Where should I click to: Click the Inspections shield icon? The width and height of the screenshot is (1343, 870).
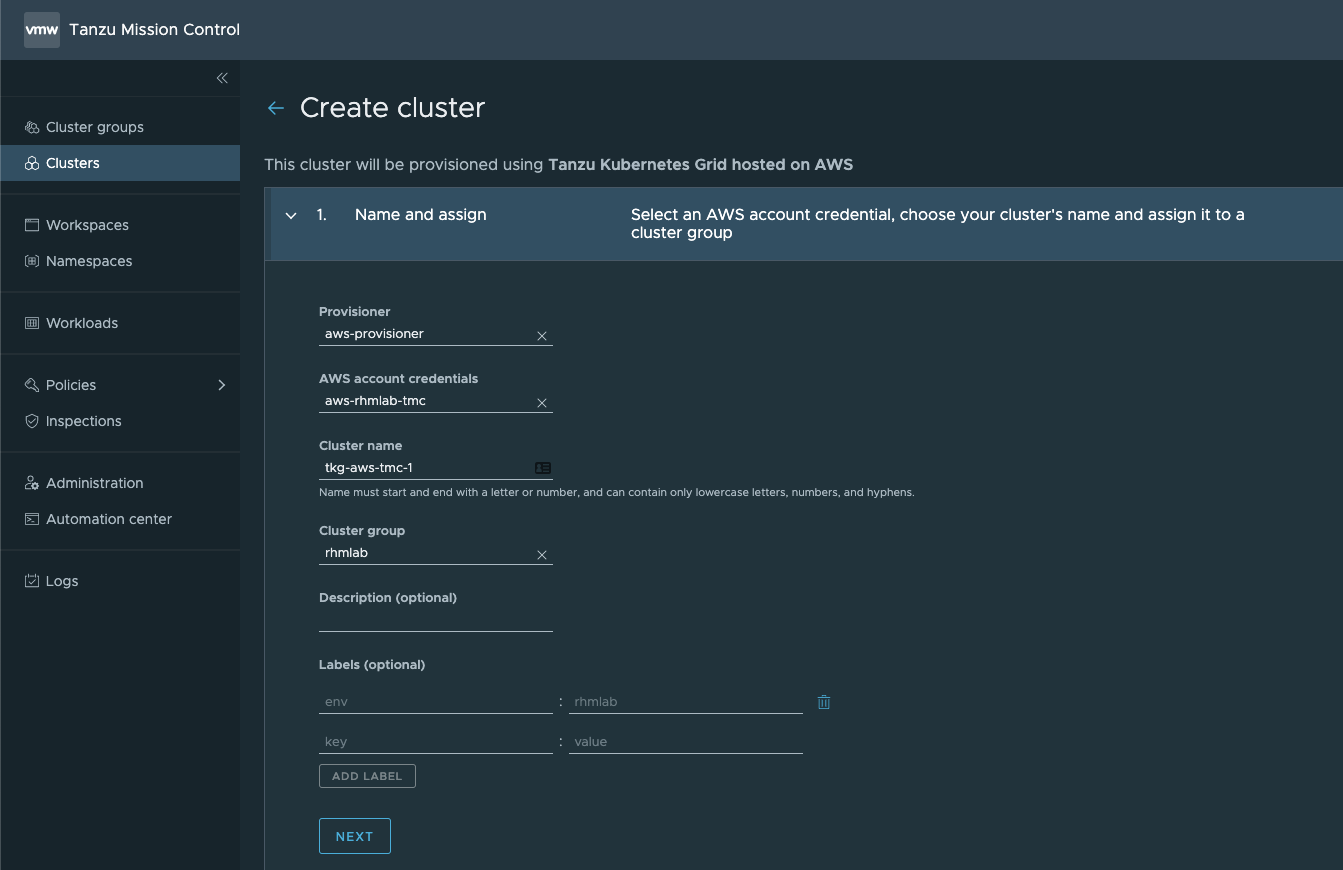pyautogui.click(x=32, y=421)
